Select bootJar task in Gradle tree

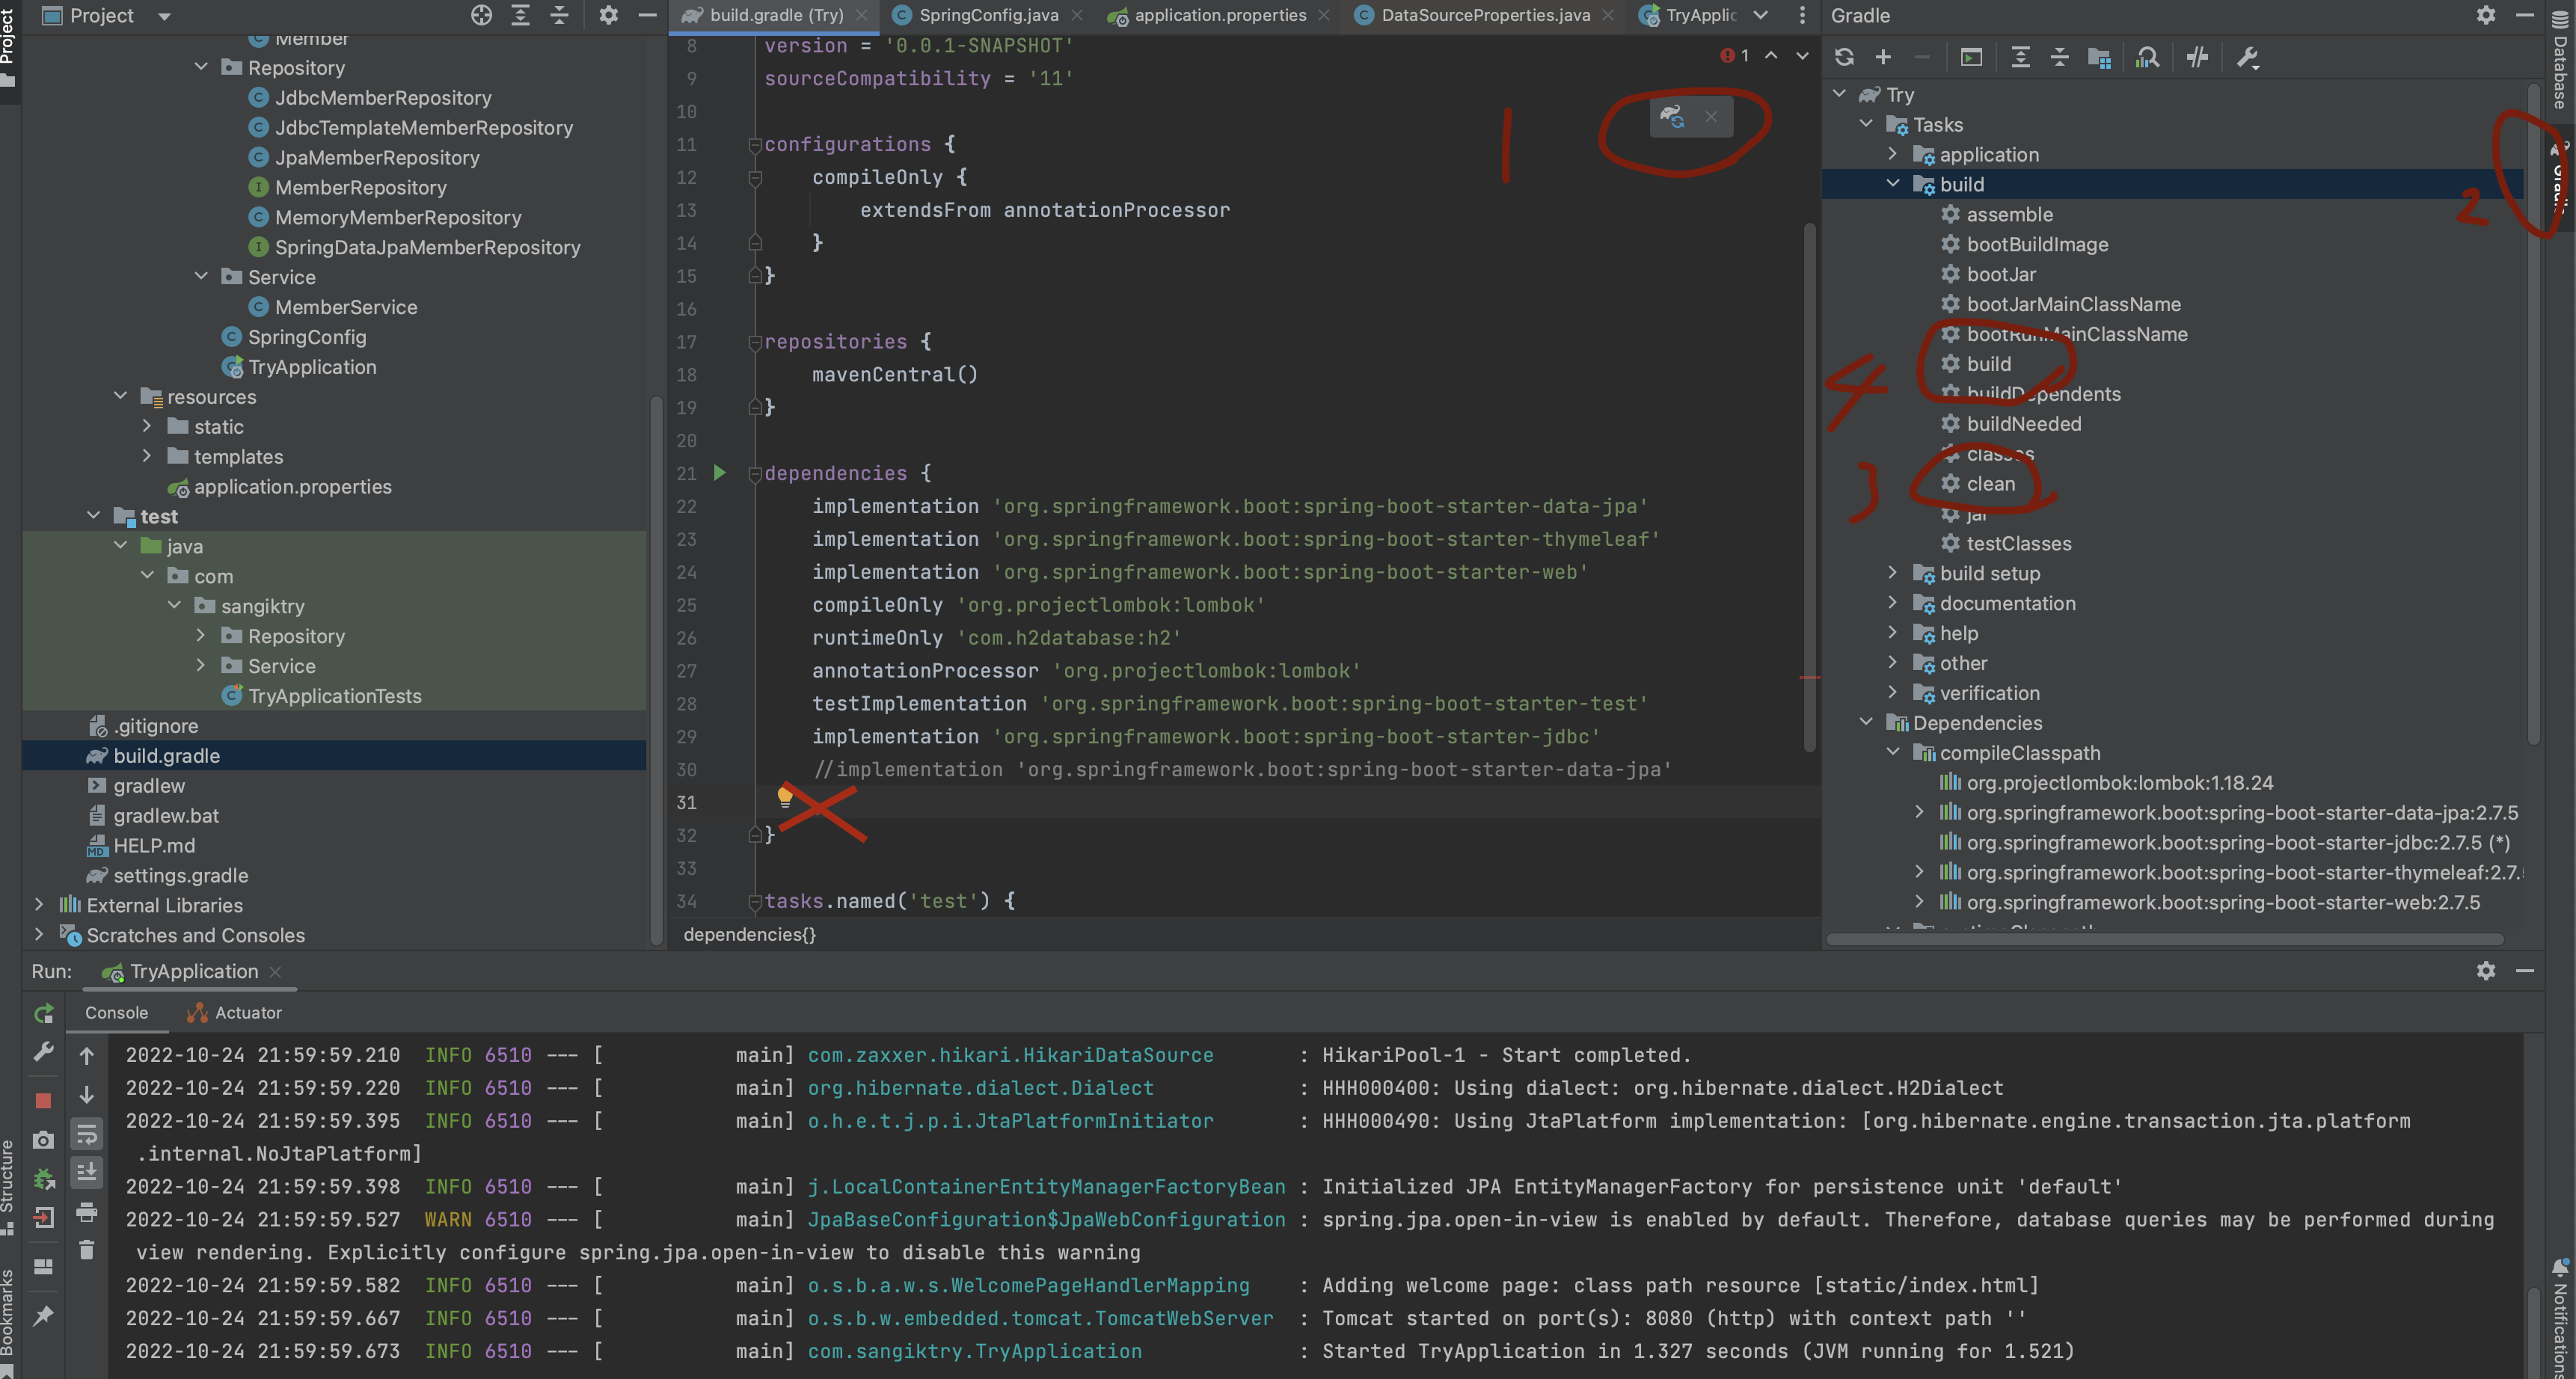[x=2000, y=274]
